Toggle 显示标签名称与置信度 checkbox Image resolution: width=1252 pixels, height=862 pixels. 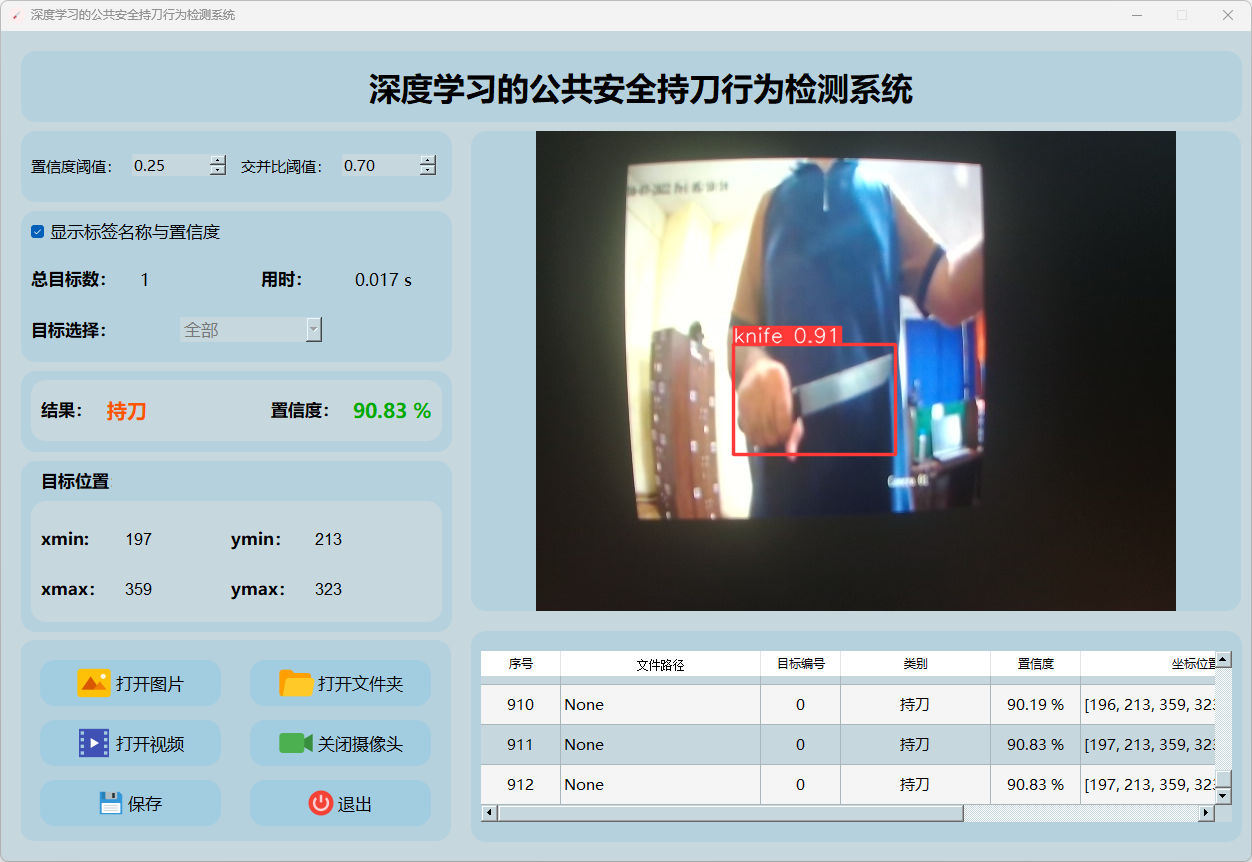pyautogui.click(x=37, y=232)
